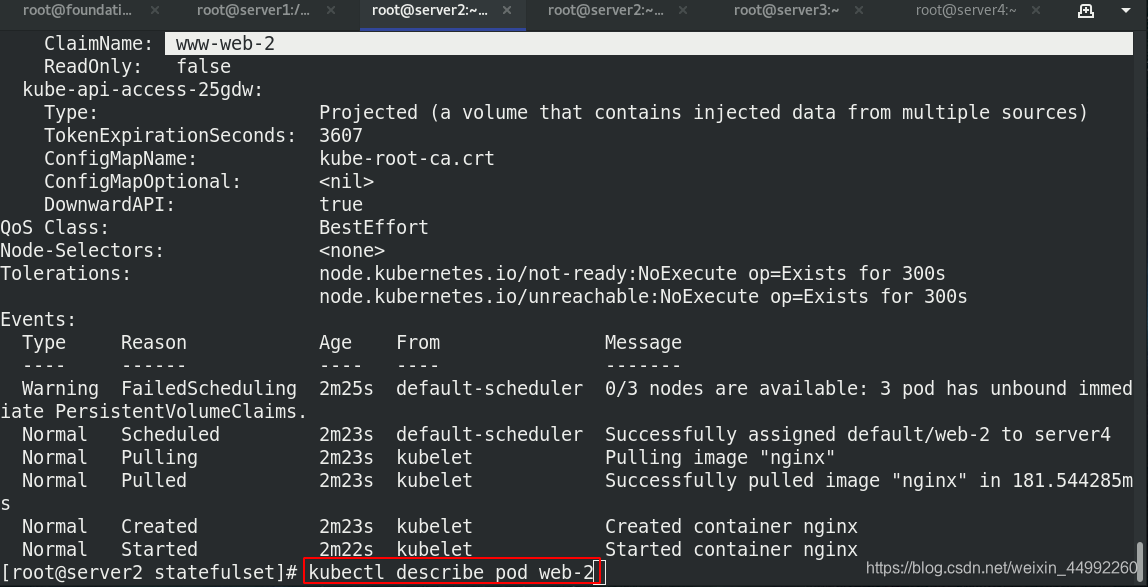Close the root@server4 tab
Viewport: 1148px width, 587px height.
[1035, 10]
